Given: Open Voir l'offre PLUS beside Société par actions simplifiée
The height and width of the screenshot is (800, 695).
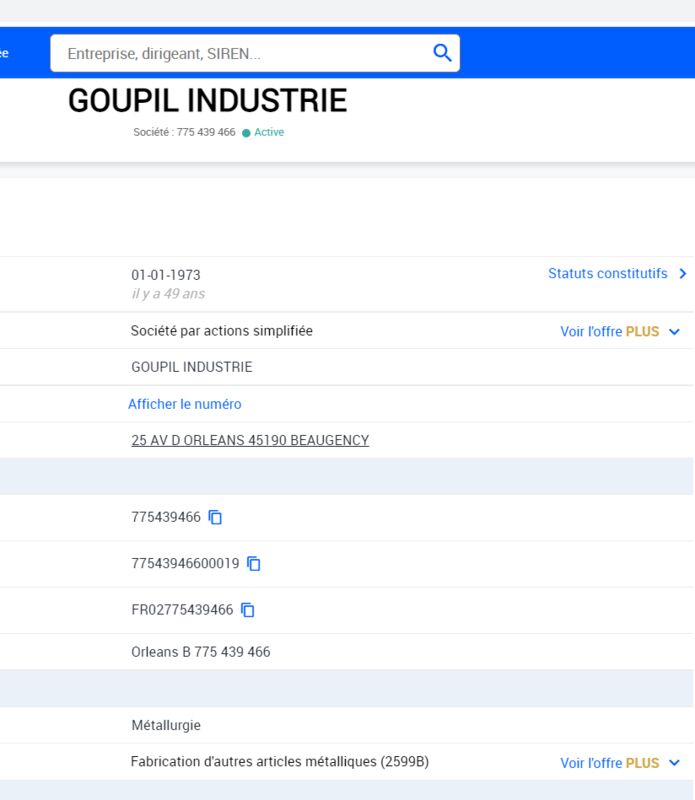Looking at the screenshot, I should [610, 332].
